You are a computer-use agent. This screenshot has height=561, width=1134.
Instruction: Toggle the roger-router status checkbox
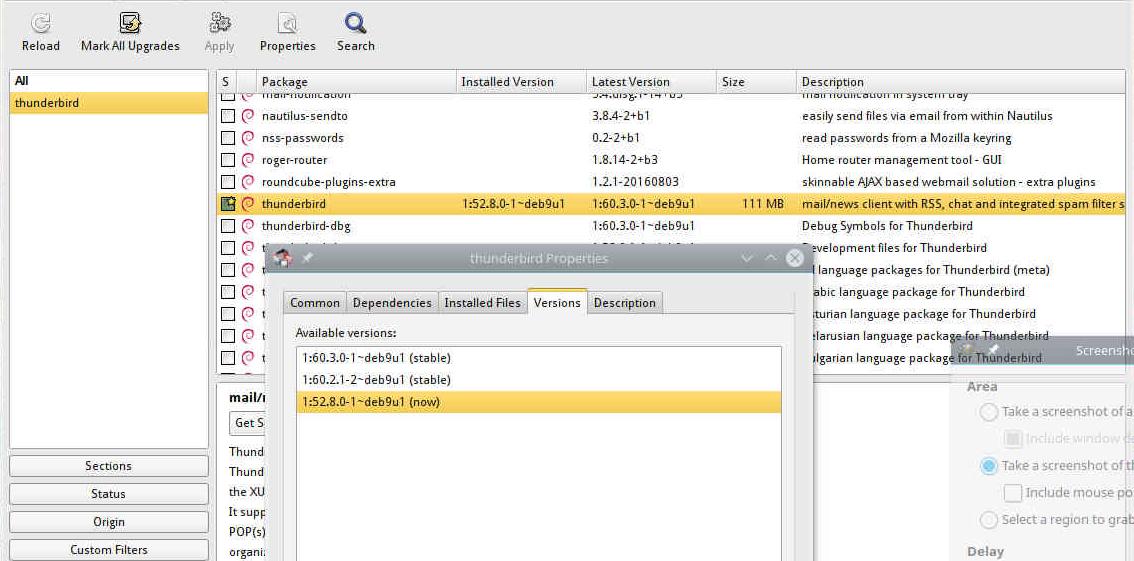click(228, 160)
